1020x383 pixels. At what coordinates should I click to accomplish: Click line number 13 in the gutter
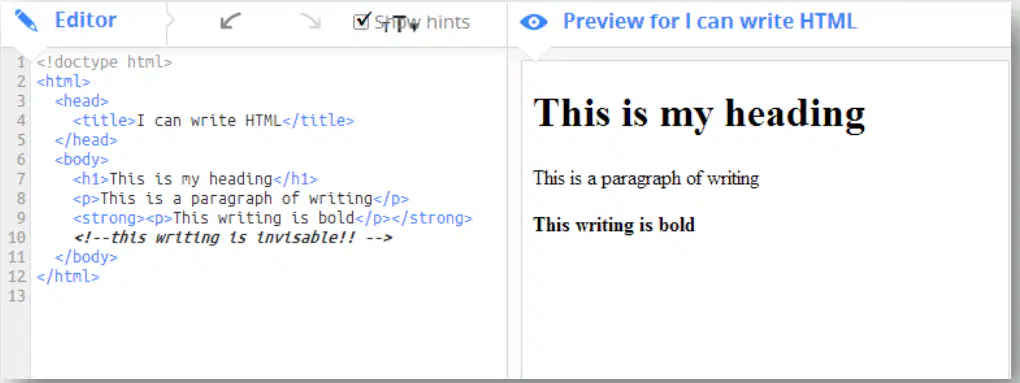tap(16, 297)
